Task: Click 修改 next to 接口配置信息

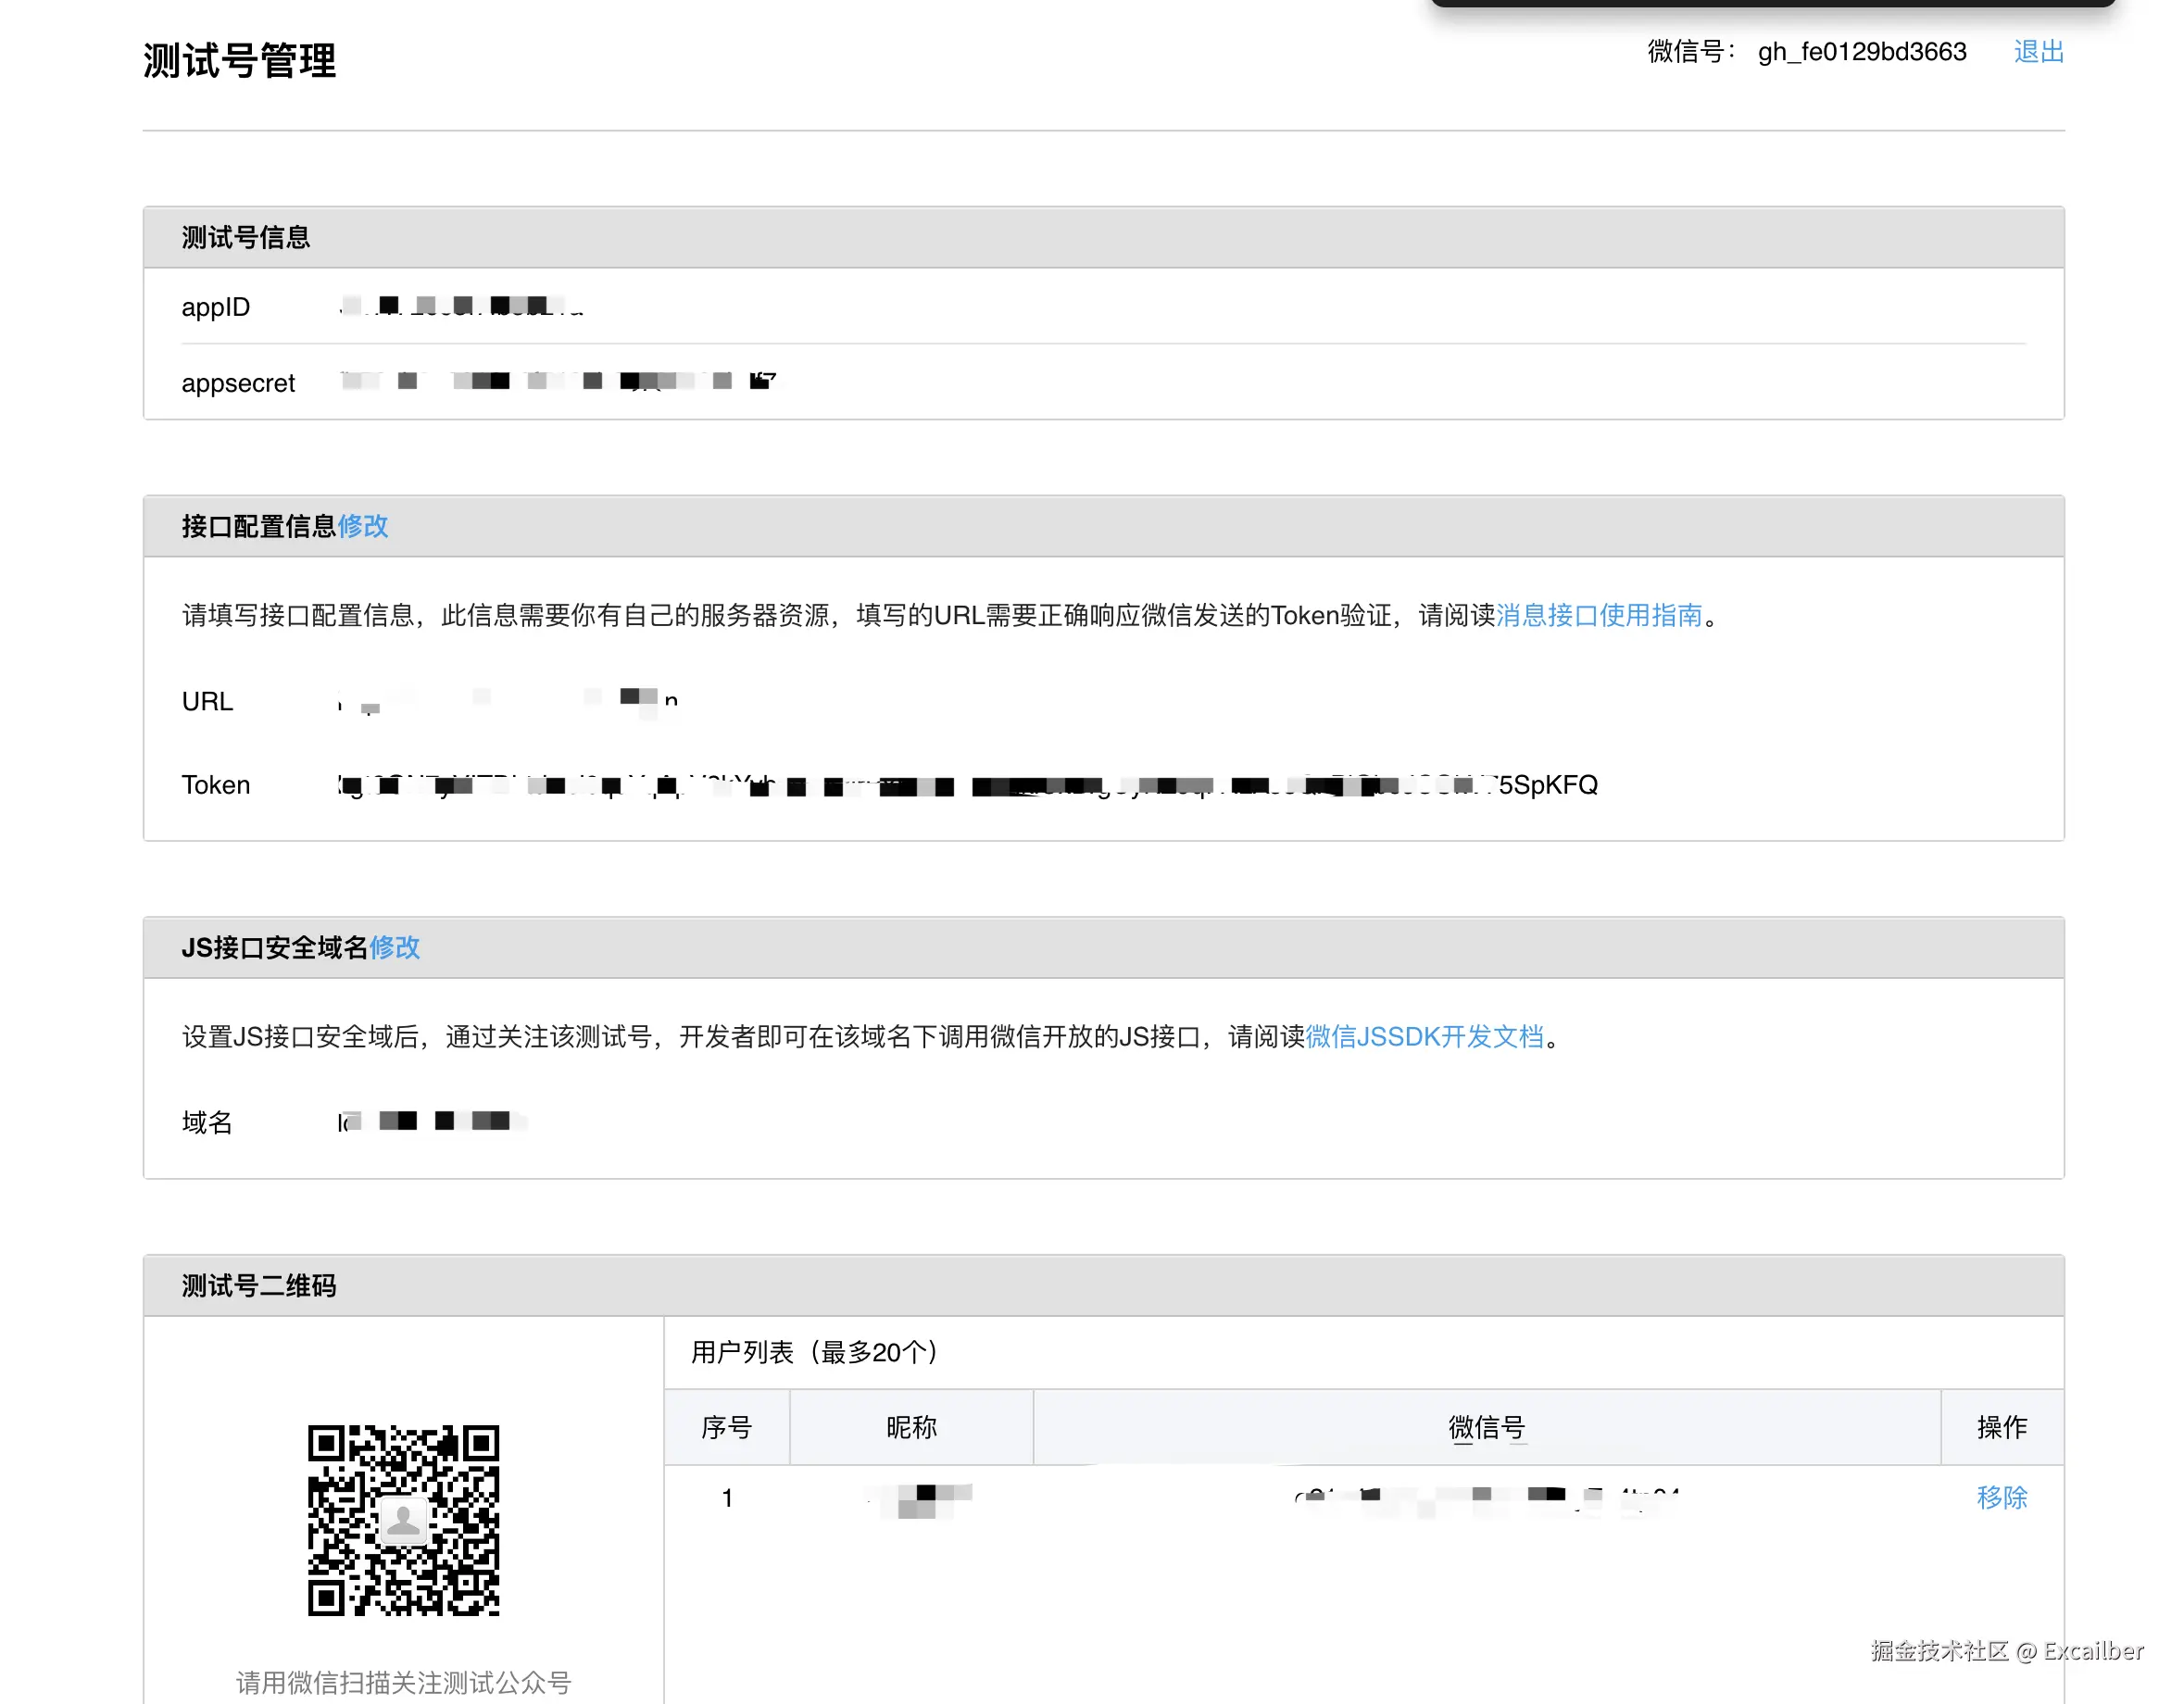Action: pyautogui.click(x=363, y=526)
